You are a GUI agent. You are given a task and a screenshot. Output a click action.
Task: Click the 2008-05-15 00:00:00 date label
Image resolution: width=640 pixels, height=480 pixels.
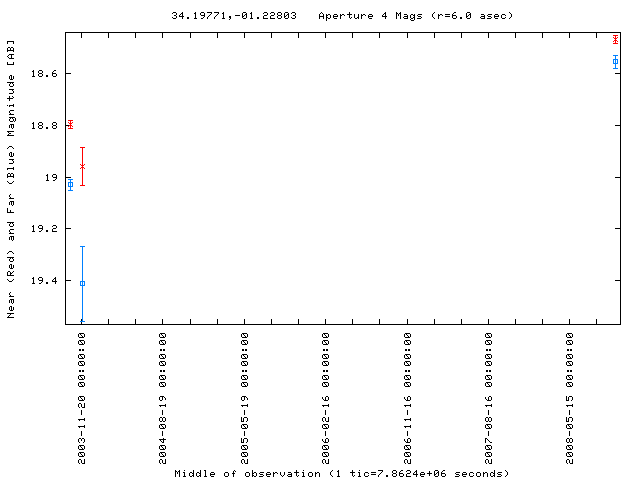pos(569,398)
